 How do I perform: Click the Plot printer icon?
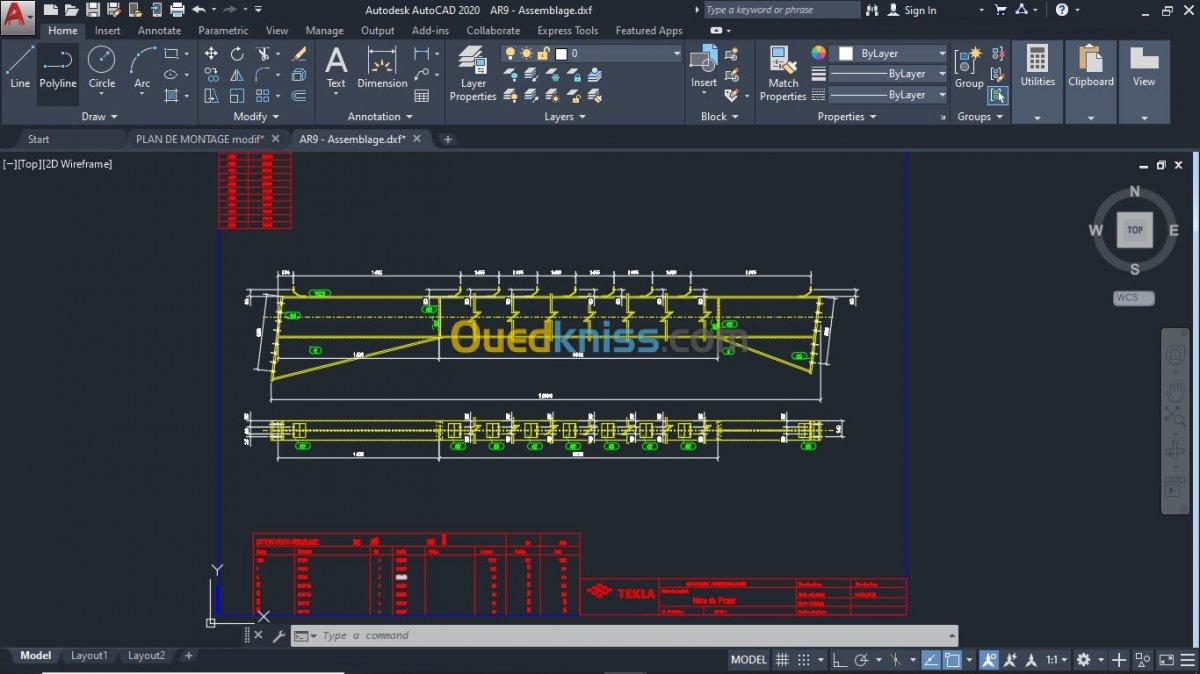tap(178, 10)
